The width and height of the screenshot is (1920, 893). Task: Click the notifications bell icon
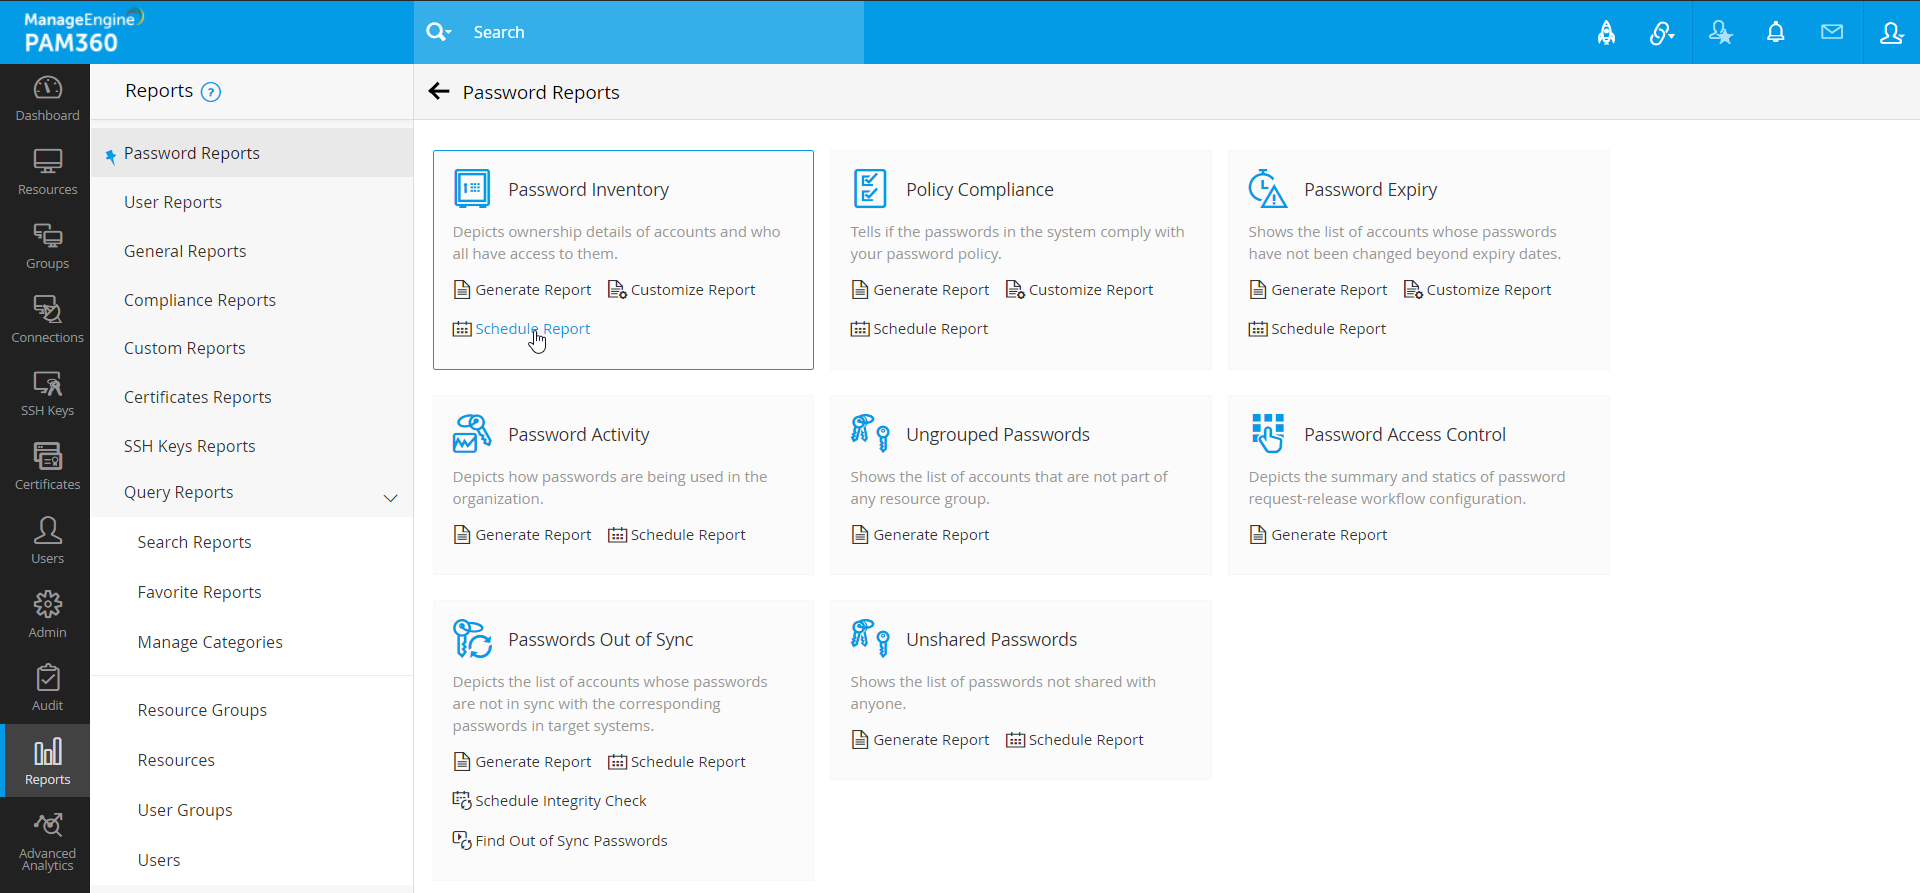click(1775, 32)
